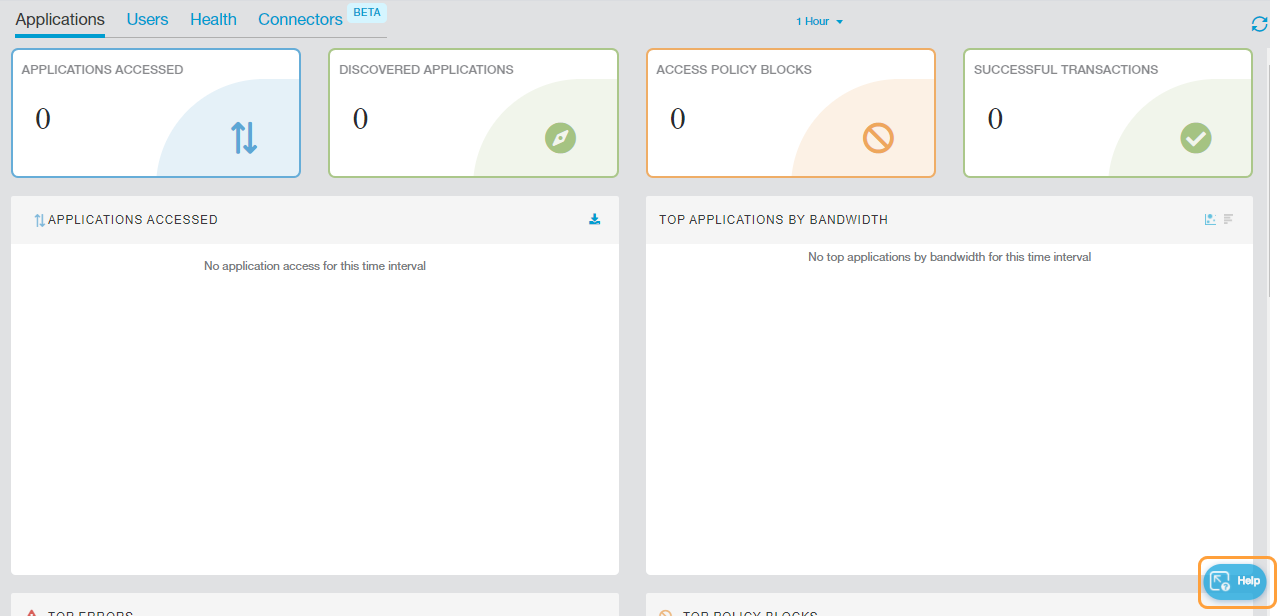Click the blocked symbol in Access Policy Blocks card

(878, 138)
